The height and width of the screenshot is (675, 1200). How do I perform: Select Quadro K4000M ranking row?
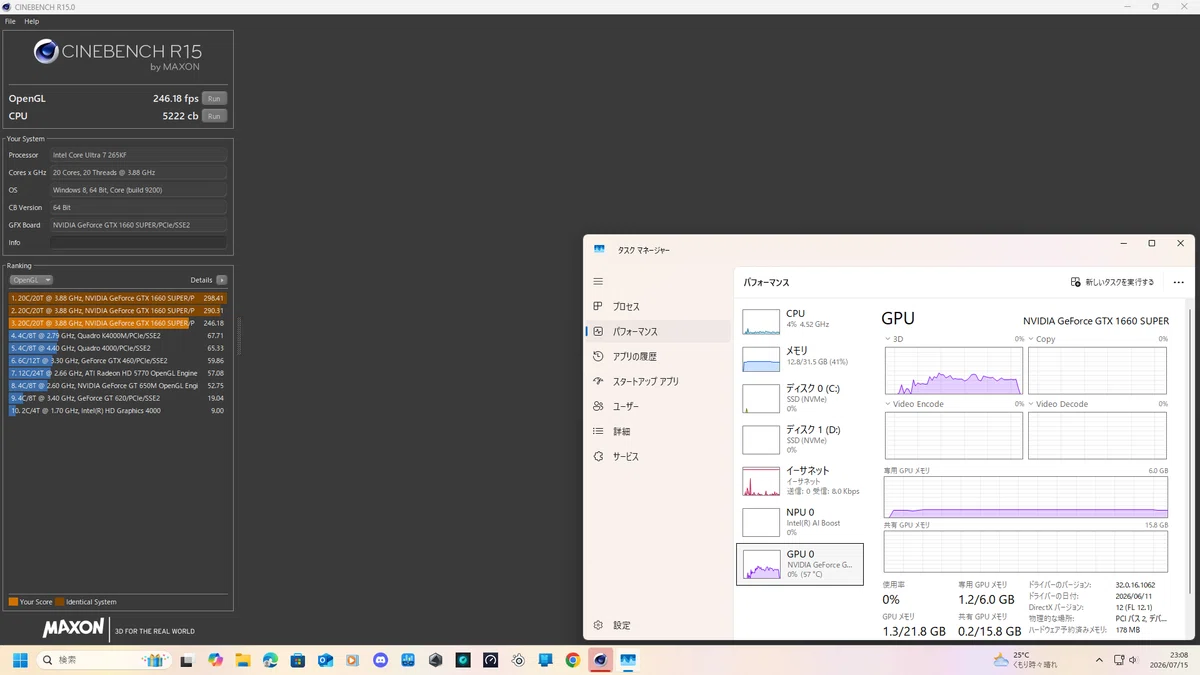click(x=118, y=336)
